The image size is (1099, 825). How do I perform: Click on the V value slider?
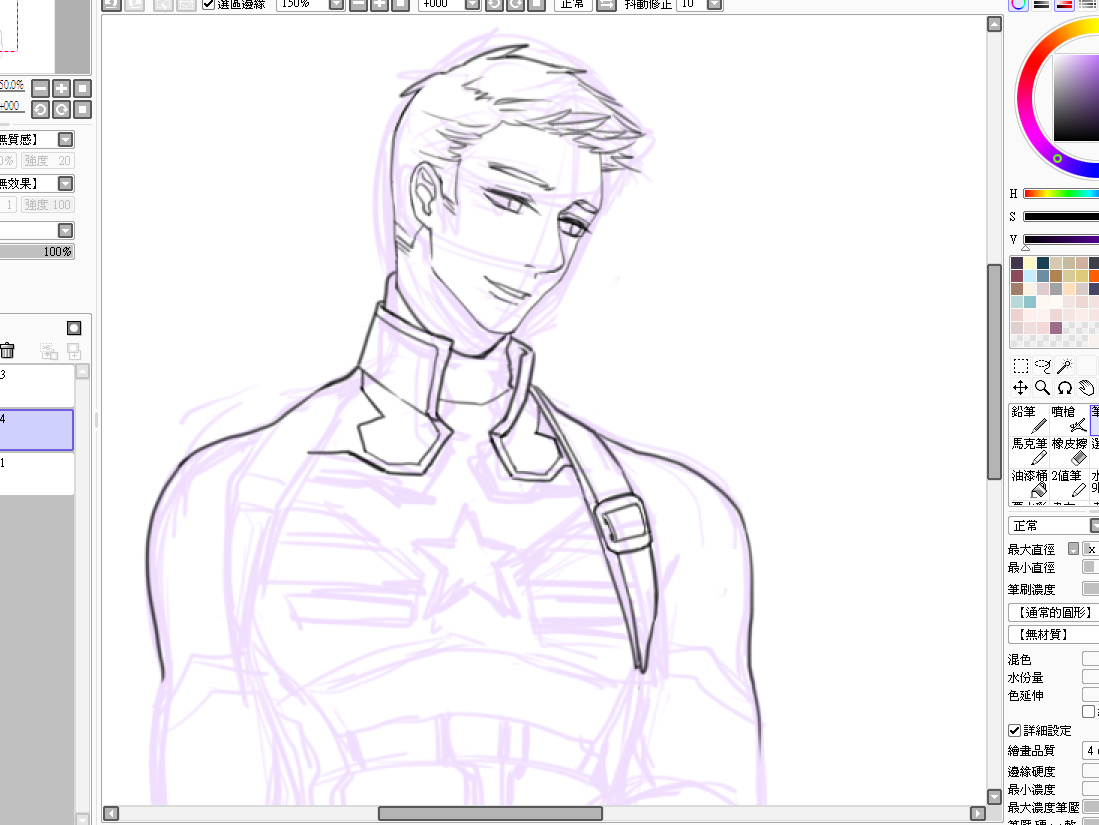click(1061, 240)
